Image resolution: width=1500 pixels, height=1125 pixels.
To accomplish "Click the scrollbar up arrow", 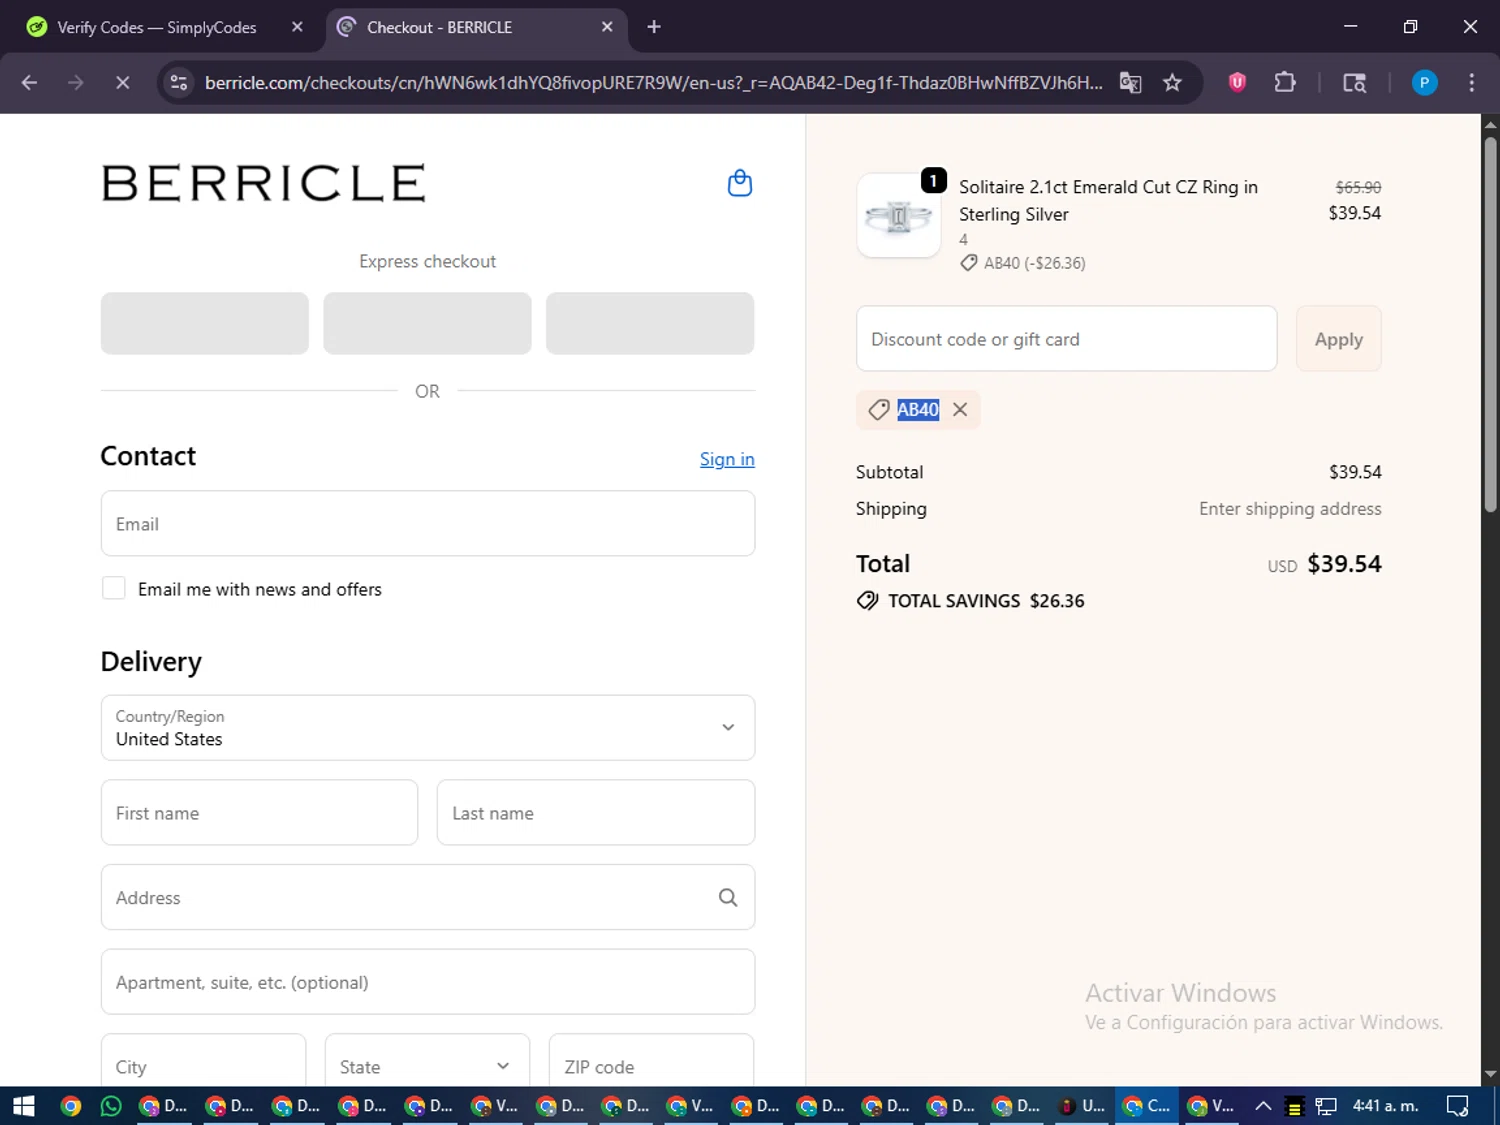I will [x=1490, y=125].
